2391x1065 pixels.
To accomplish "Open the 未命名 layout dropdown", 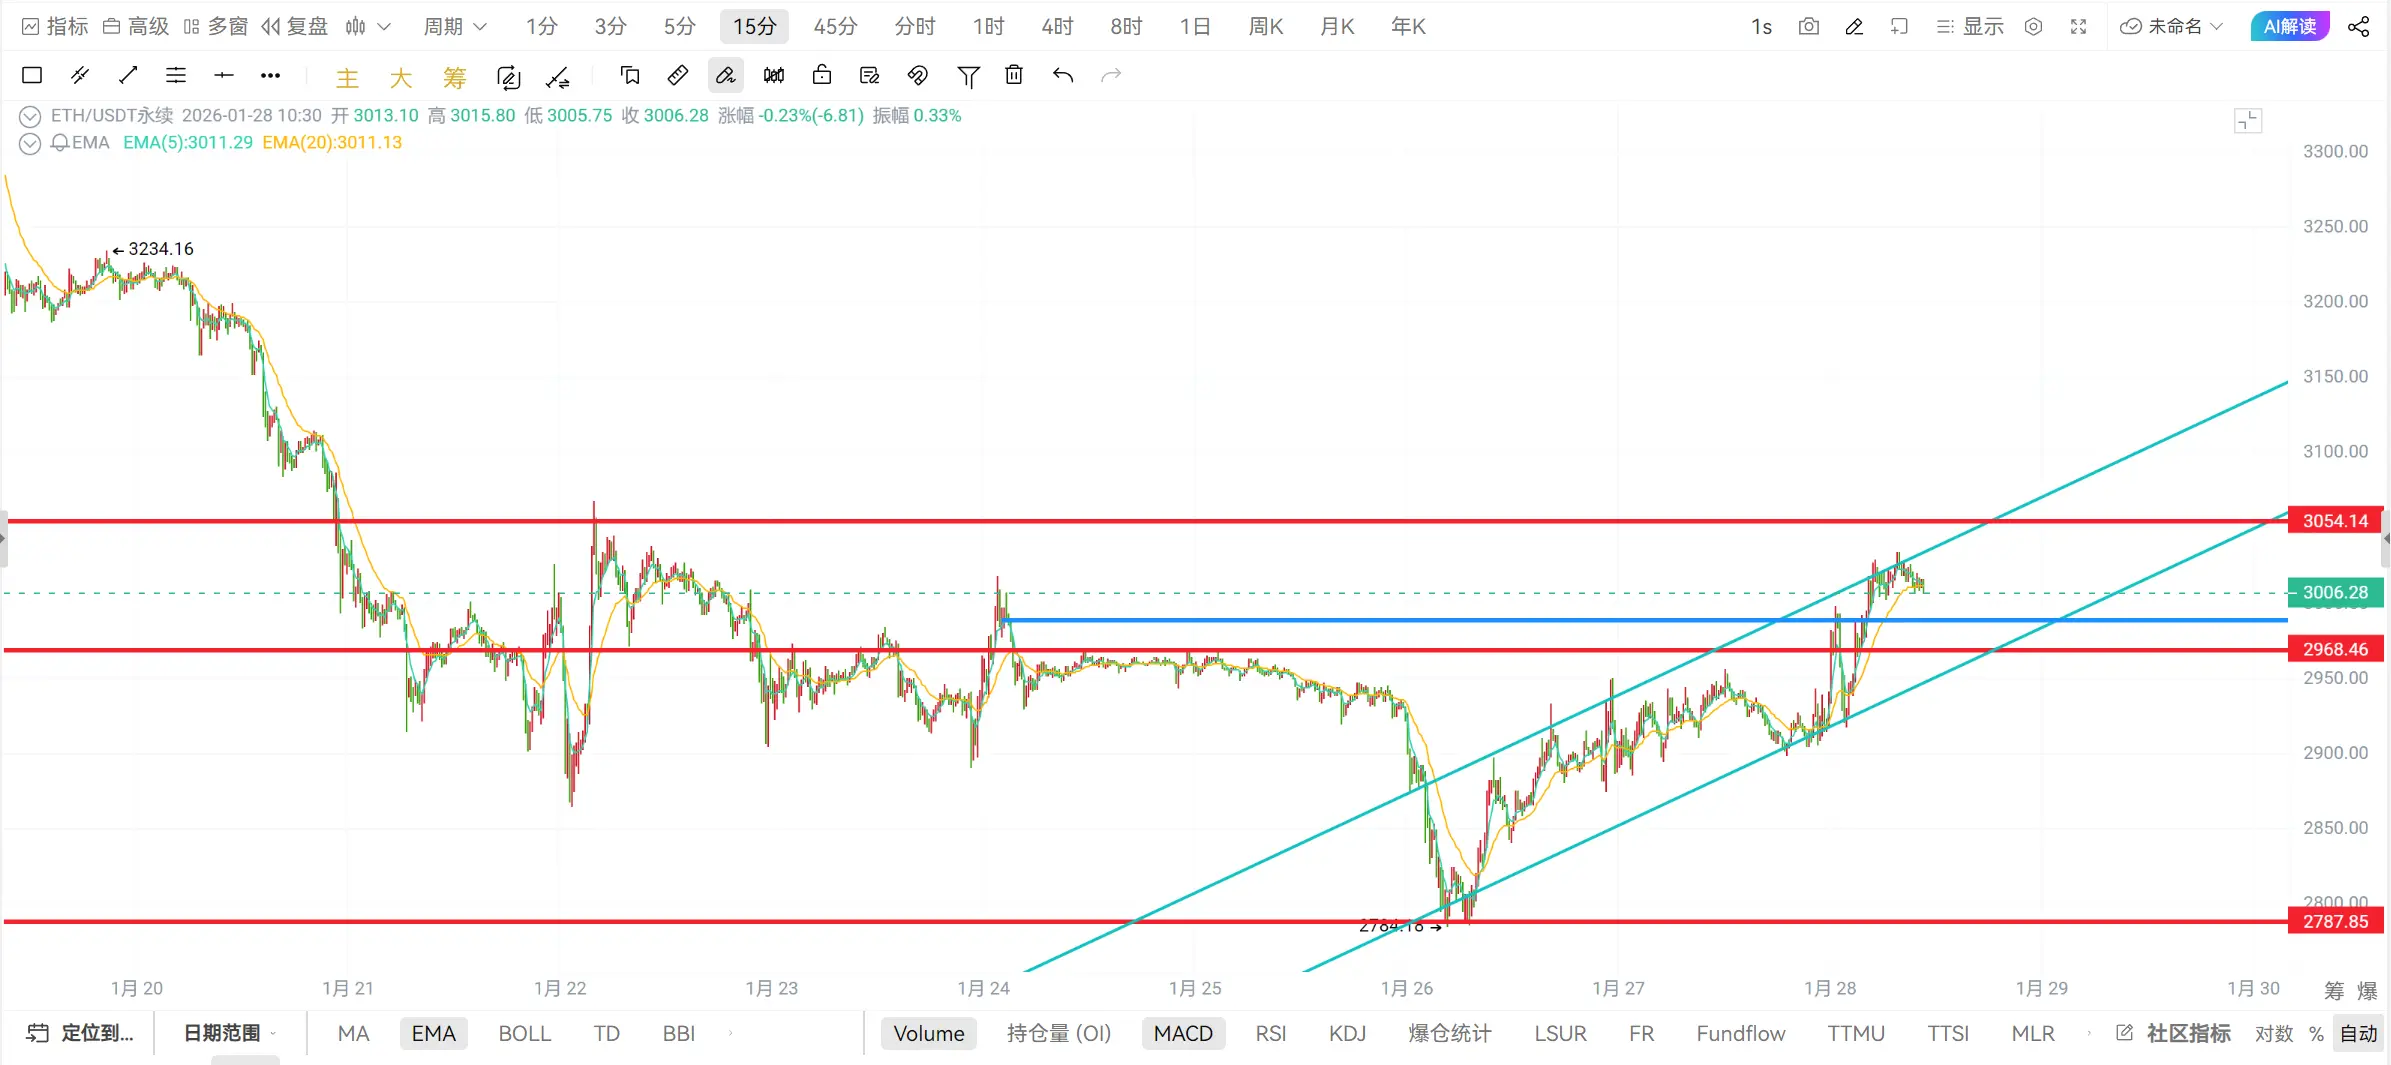I will coord(2171,26).
